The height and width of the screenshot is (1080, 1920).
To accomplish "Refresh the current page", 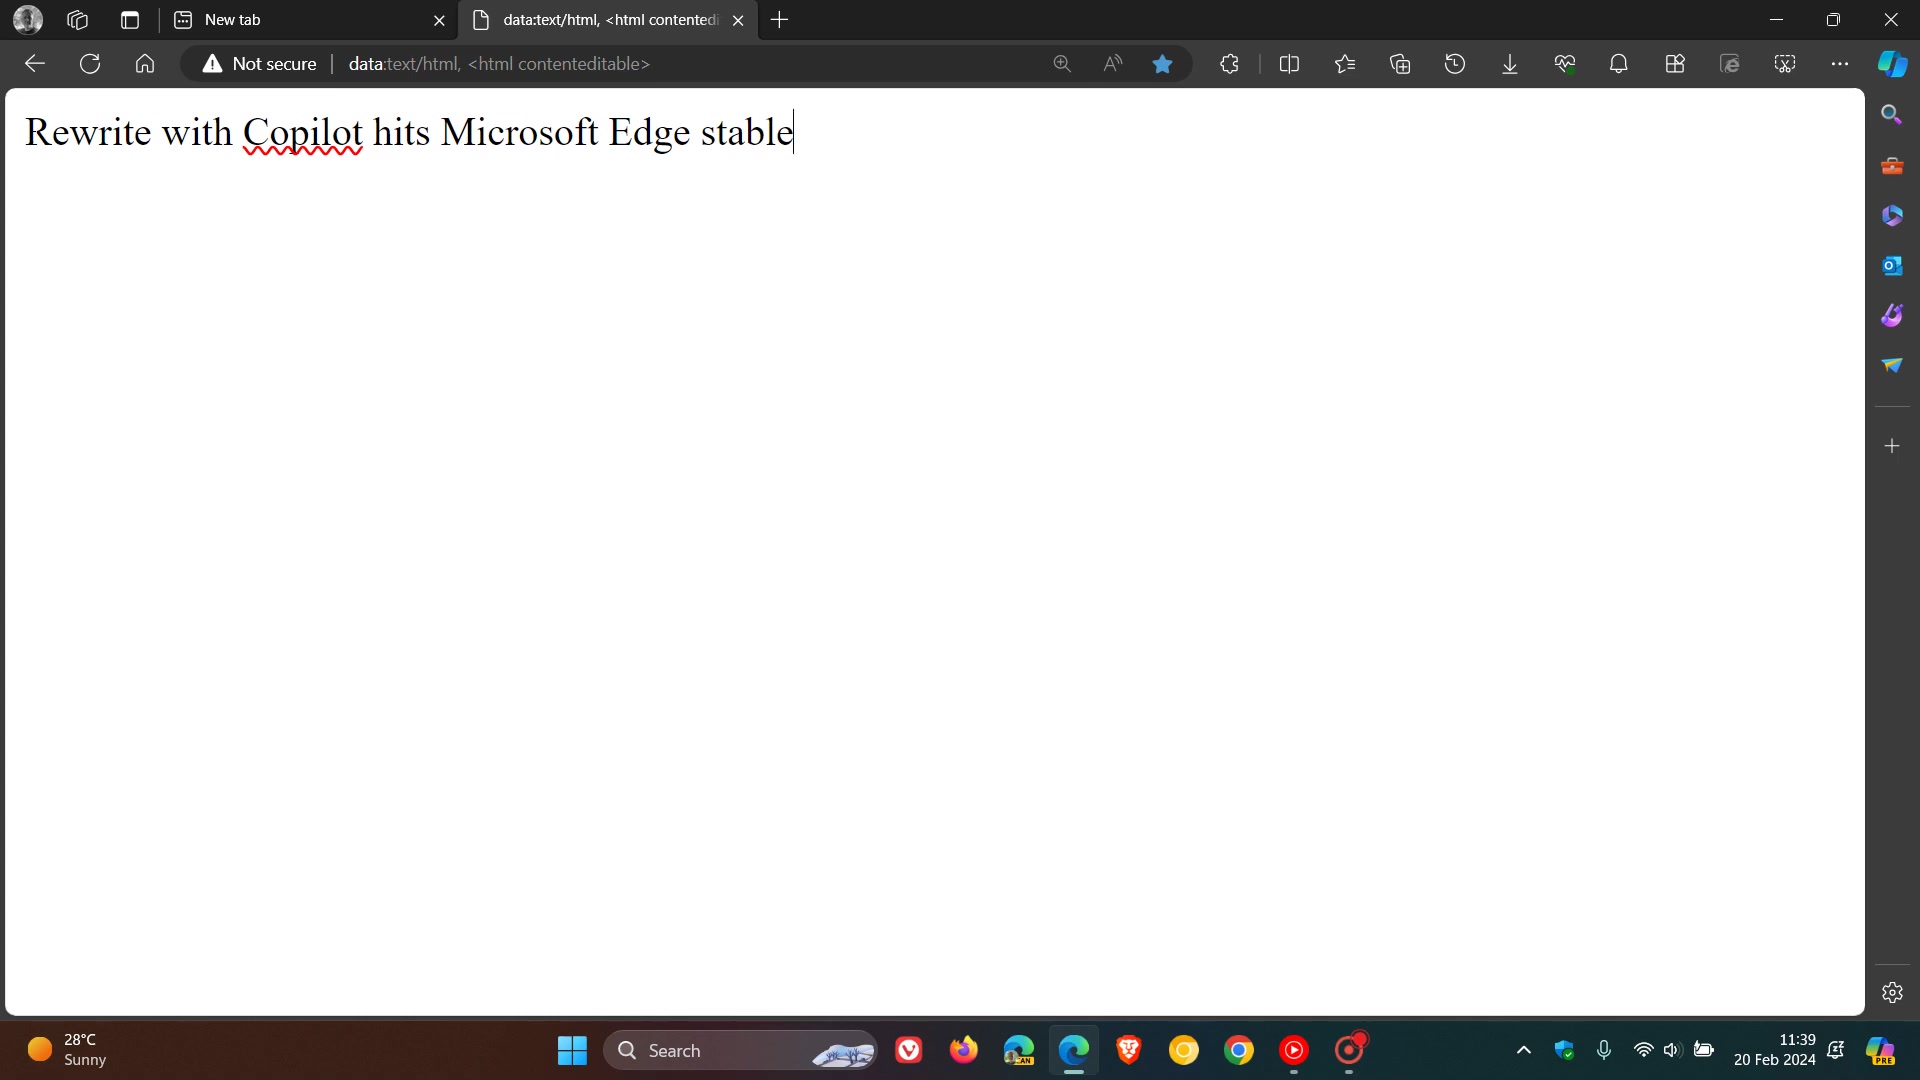I will (x=90, y=64).
